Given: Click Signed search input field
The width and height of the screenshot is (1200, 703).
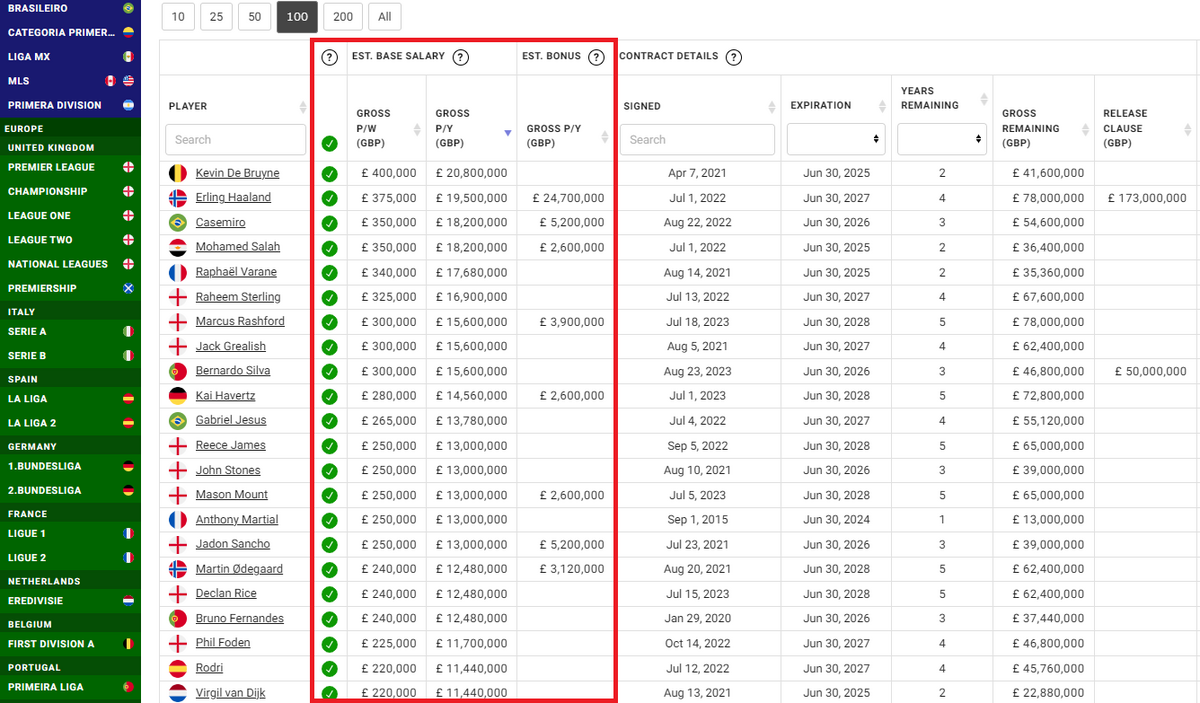Looking at the screenshot, I should [697, 139].
